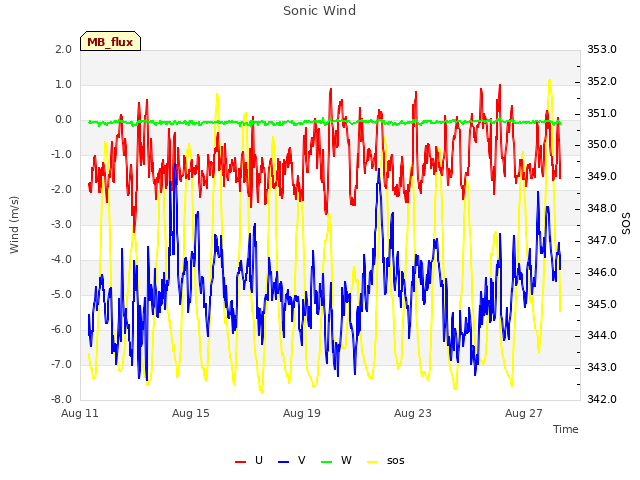Viewport: 640px width, 480px height.
Task: Click the 2.0 left axis value
Action: 63,49
